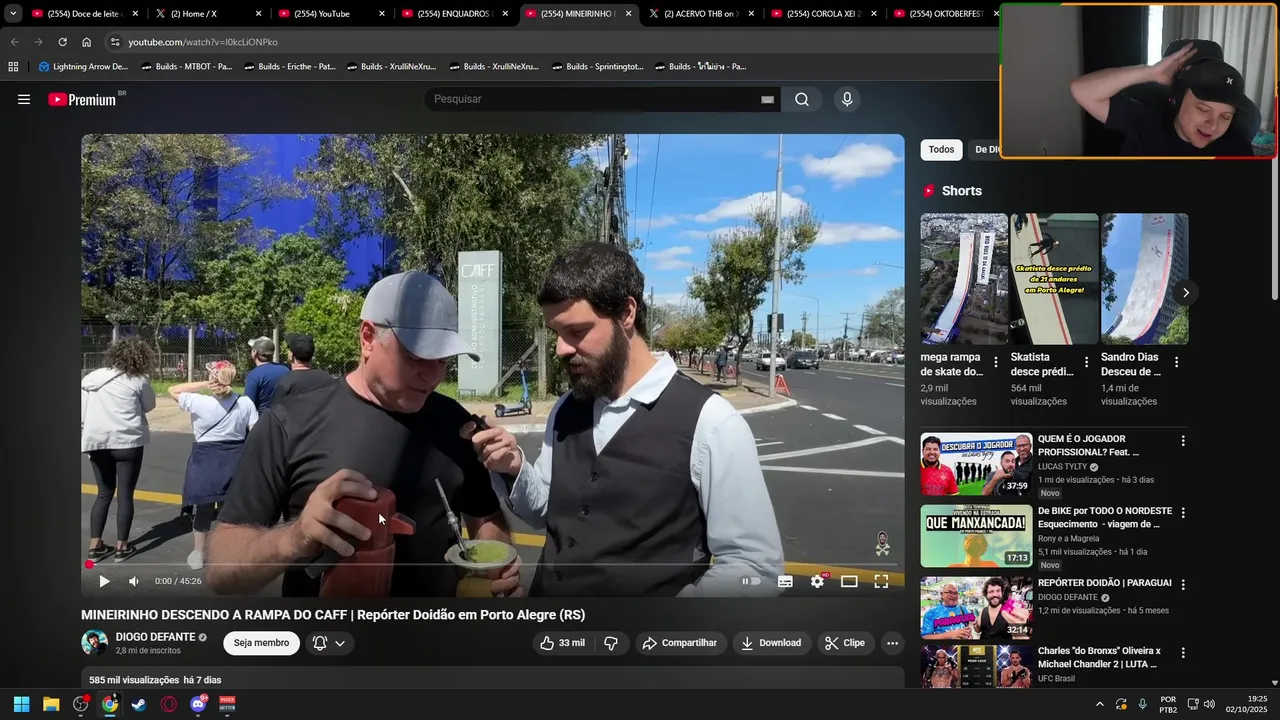The height and width of the screenshot is (720, 1280).
Task: Switch to theater mode
Action: click(849, 581)
